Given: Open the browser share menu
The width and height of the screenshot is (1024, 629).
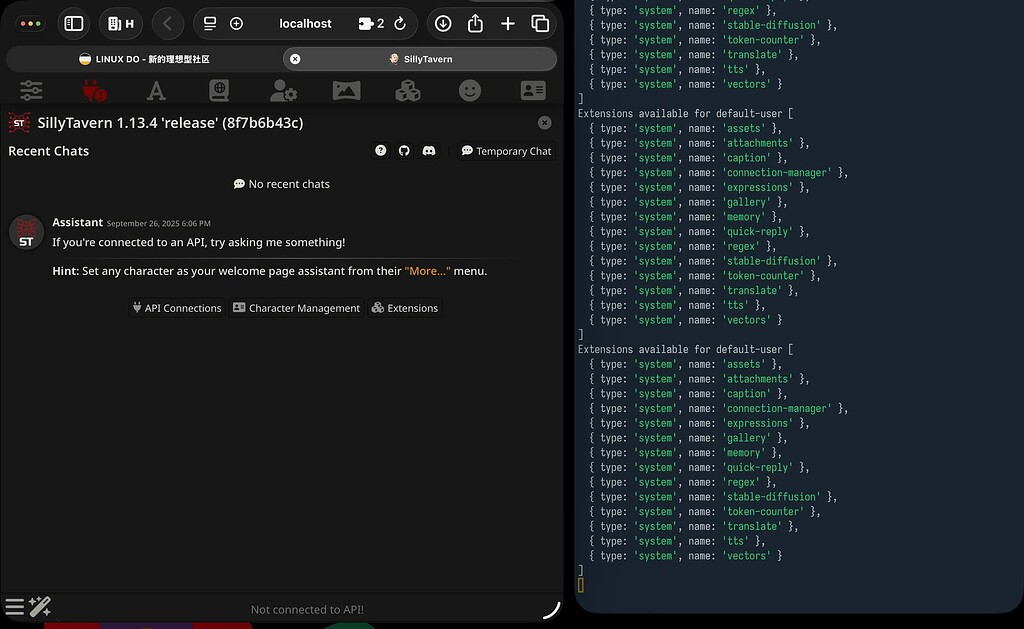Looking at the screenshot, I should tap(475, 24).
